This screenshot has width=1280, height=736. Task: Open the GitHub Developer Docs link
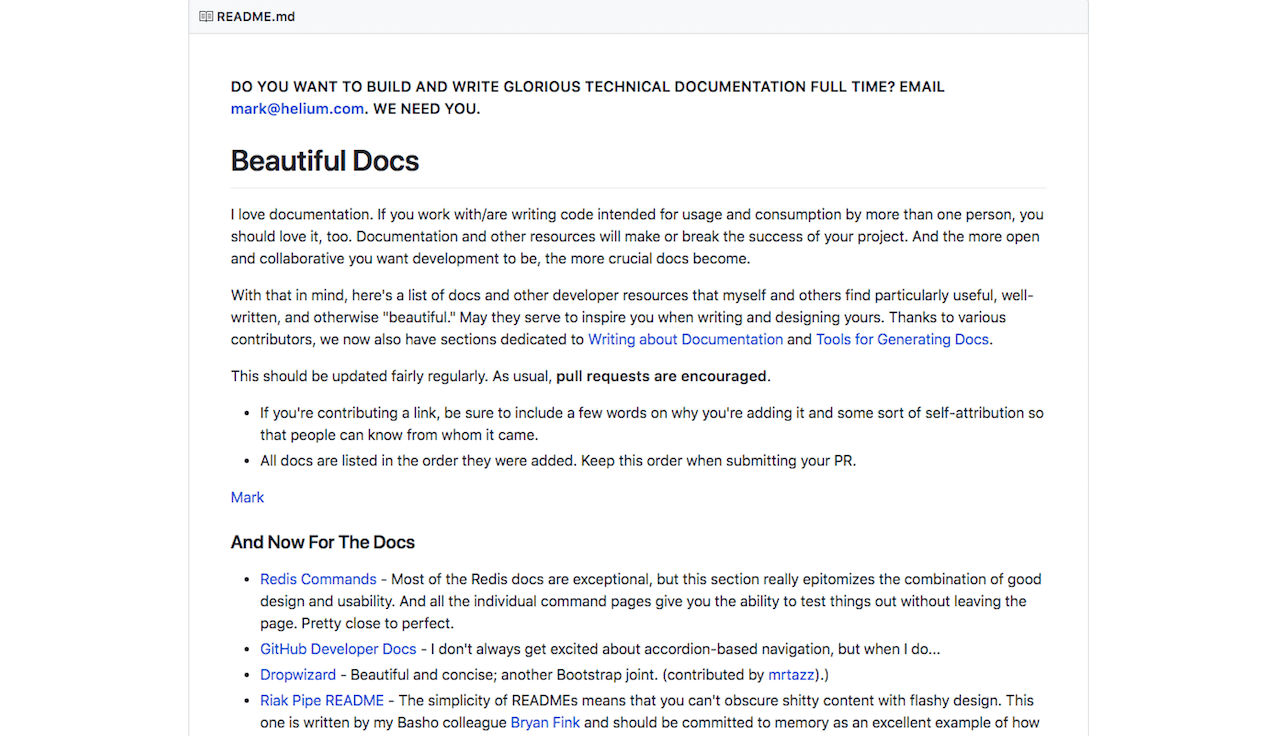pos(338,648)
